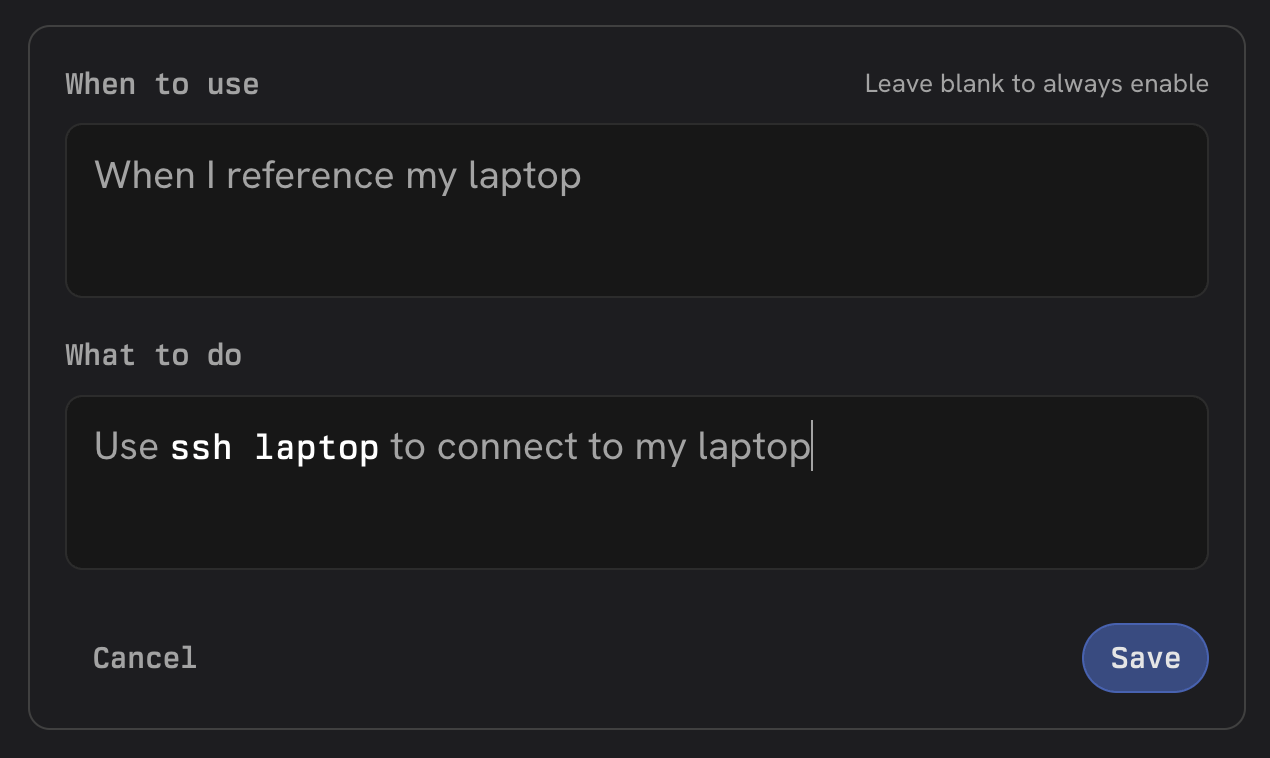Click the word "reference" in first field
This screenshot has width=1270, height=758.
(x=311, y=176)
